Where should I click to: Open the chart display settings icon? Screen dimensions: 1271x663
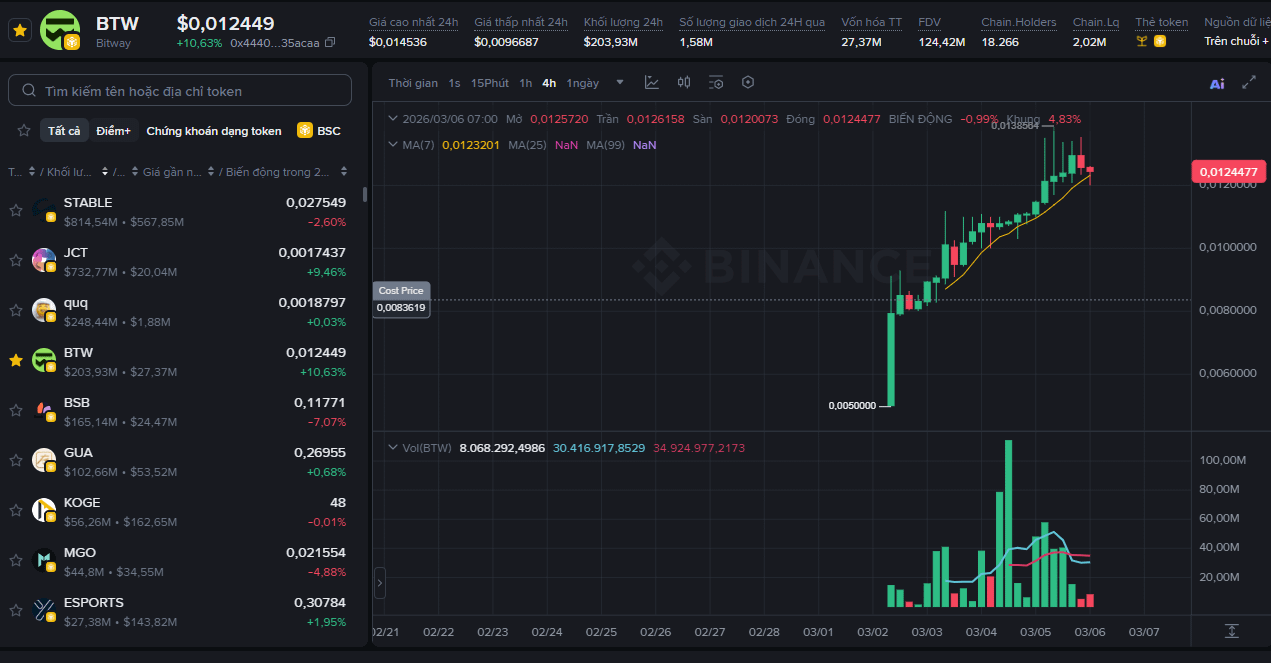pos(716,83)
